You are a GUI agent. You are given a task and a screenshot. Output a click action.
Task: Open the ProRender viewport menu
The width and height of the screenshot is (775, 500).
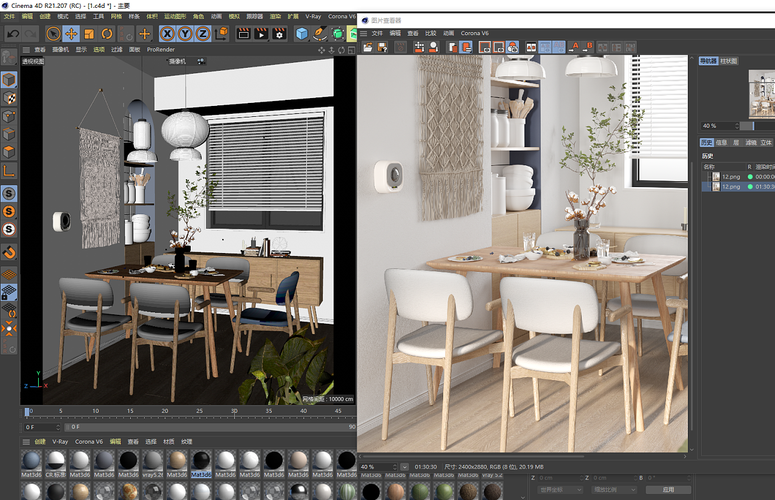click(160, 48)
